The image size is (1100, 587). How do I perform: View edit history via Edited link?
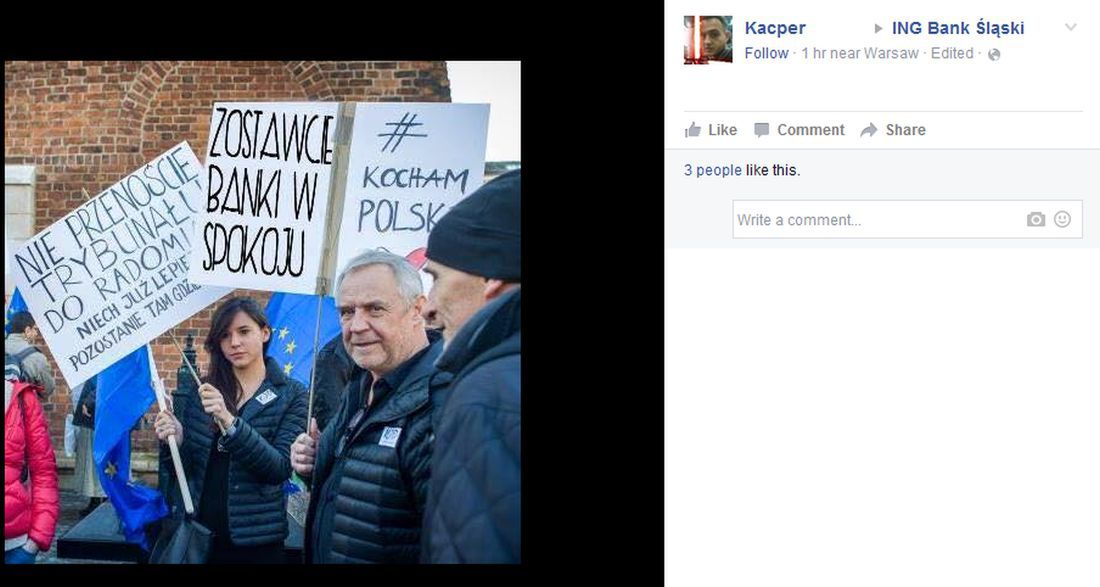pyautogui.click(x=952, y=53)
